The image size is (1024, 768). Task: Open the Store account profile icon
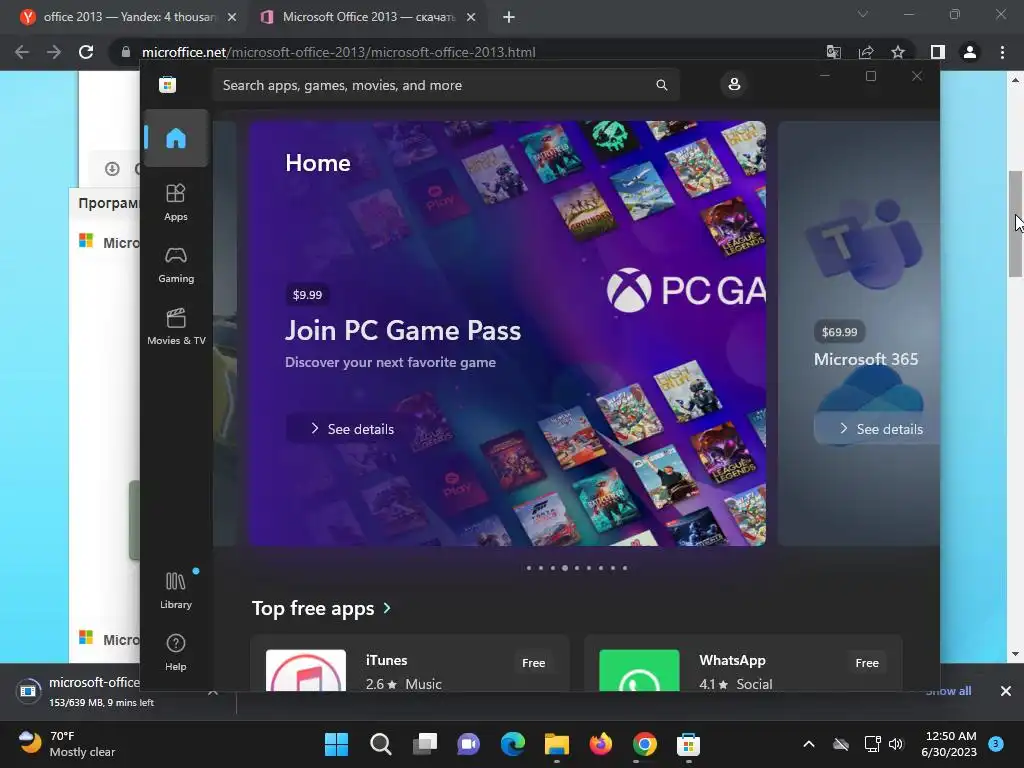point(734,85)
